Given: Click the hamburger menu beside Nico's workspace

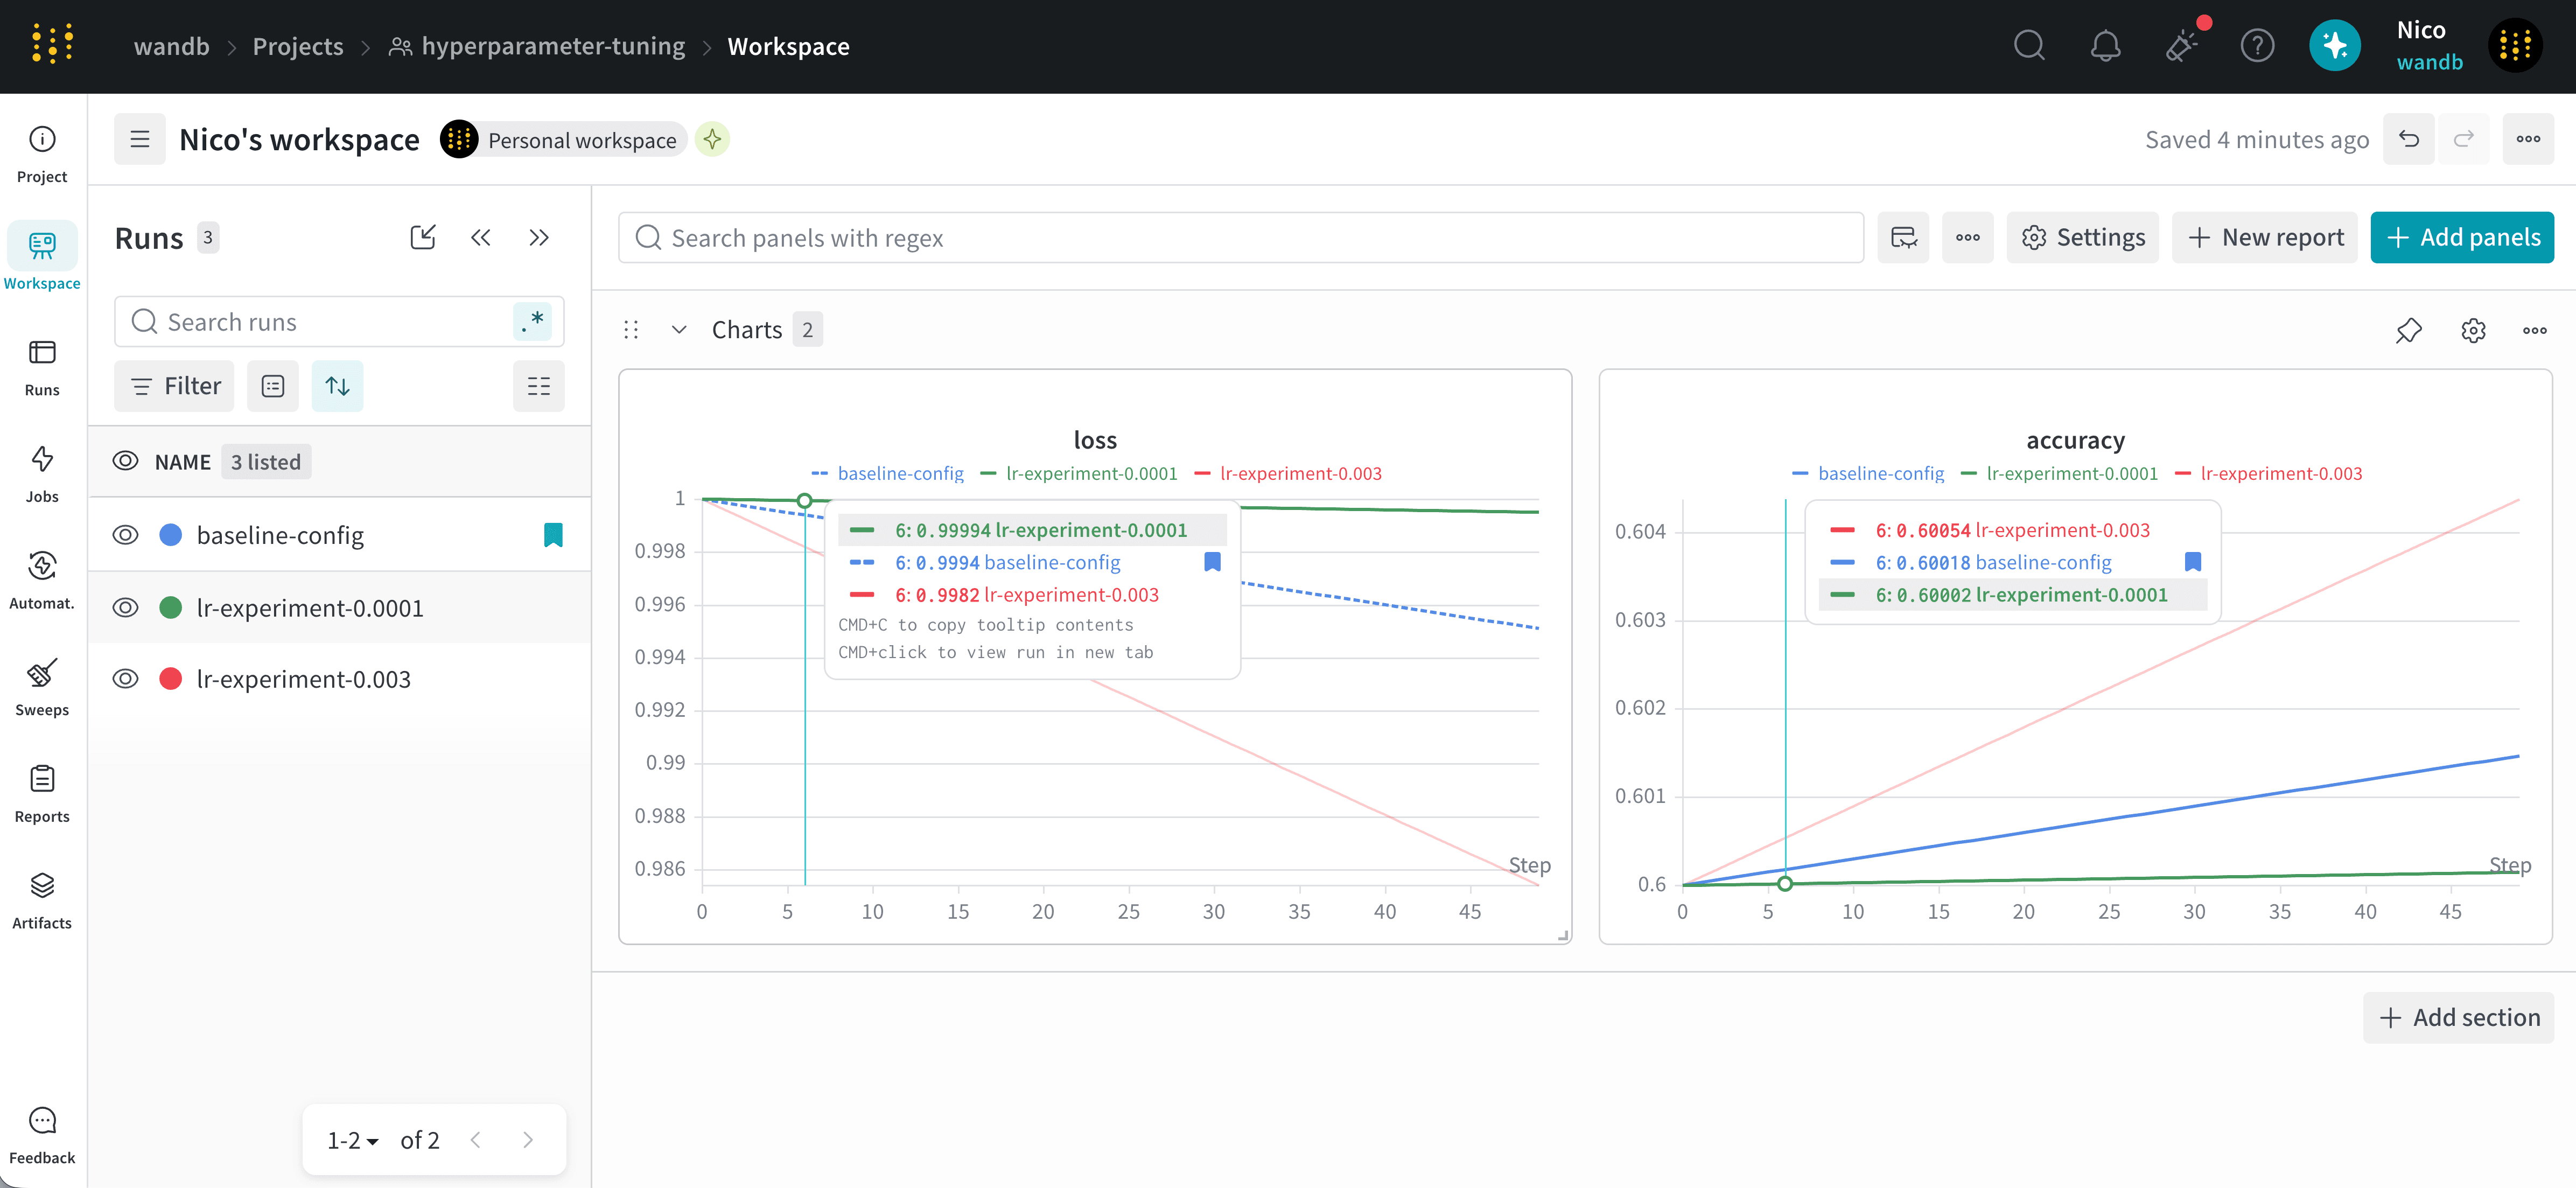Looking at the screenshot, I should click(140, 139).
